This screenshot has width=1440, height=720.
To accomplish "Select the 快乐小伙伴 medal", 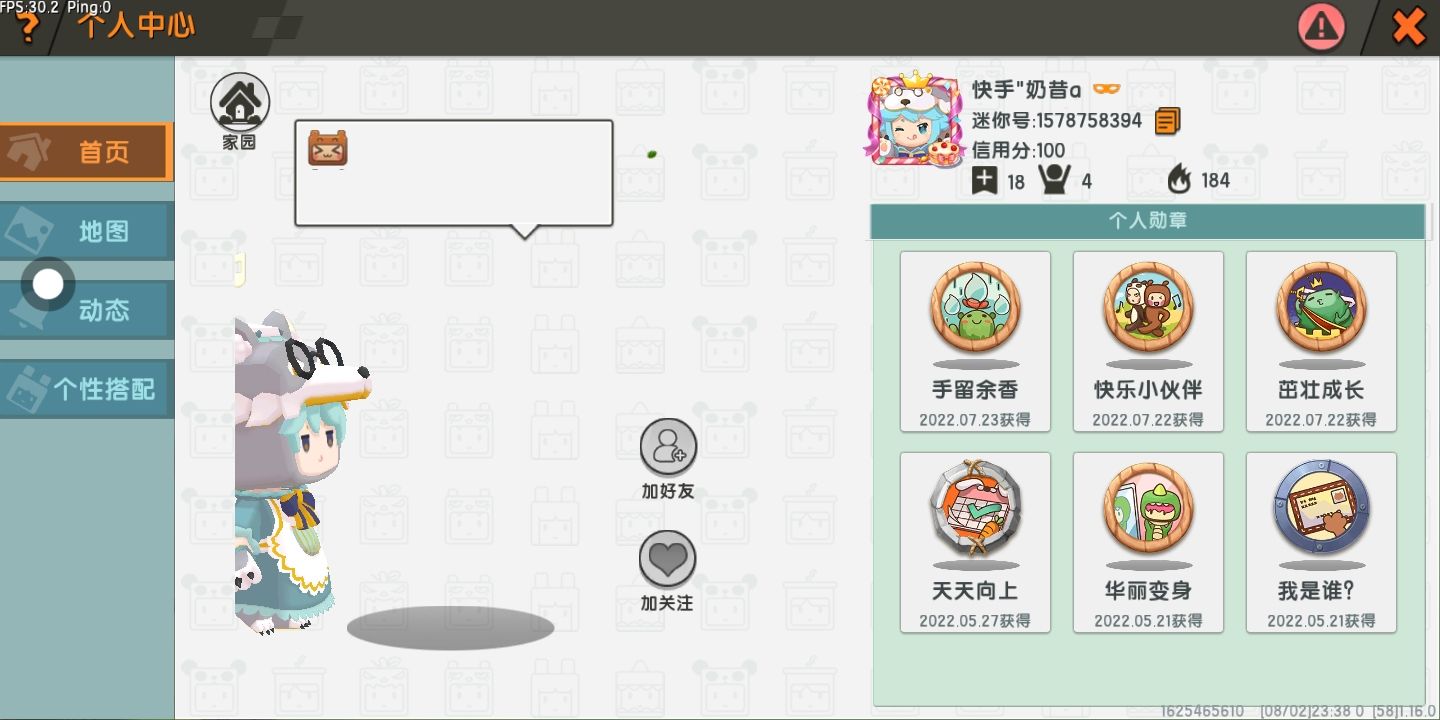I will [1148, 341].
